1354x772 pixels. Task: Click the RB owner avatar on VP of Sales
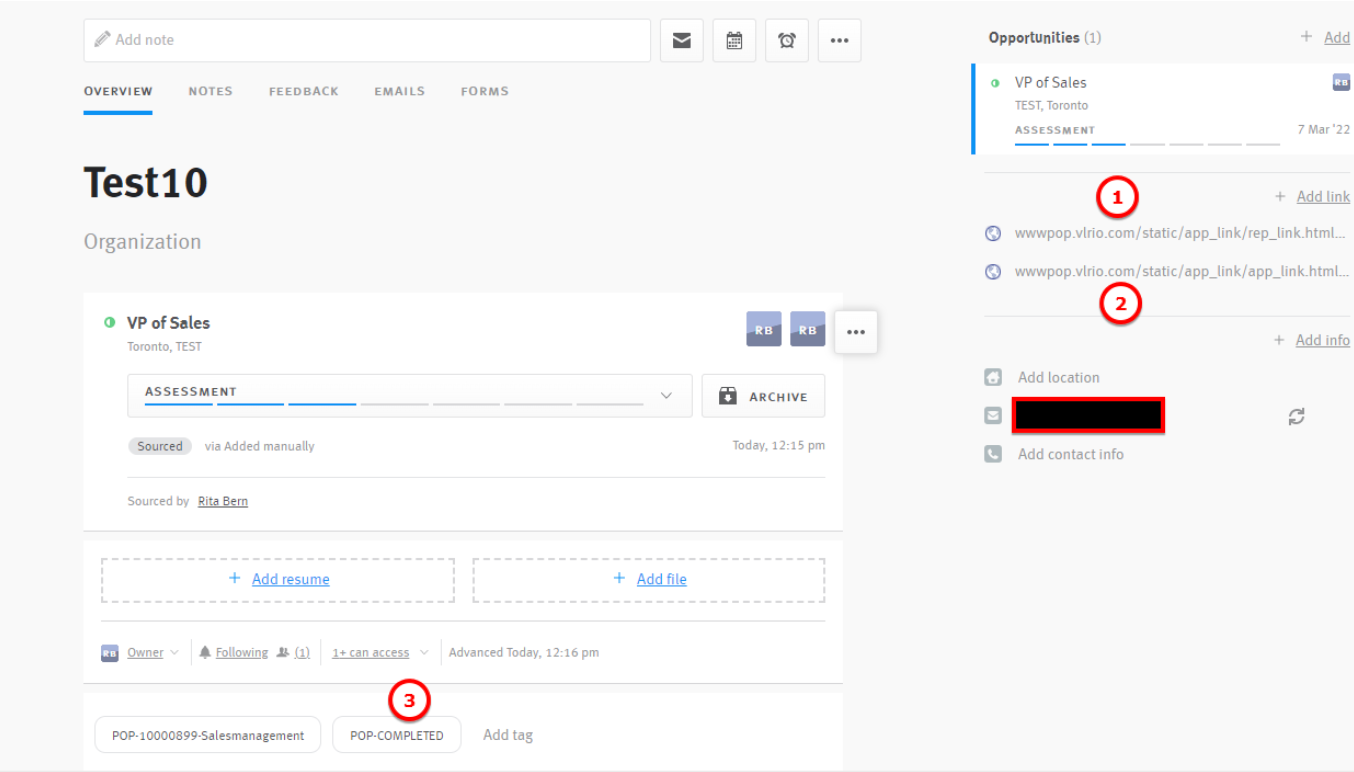[x=764, y=329]
